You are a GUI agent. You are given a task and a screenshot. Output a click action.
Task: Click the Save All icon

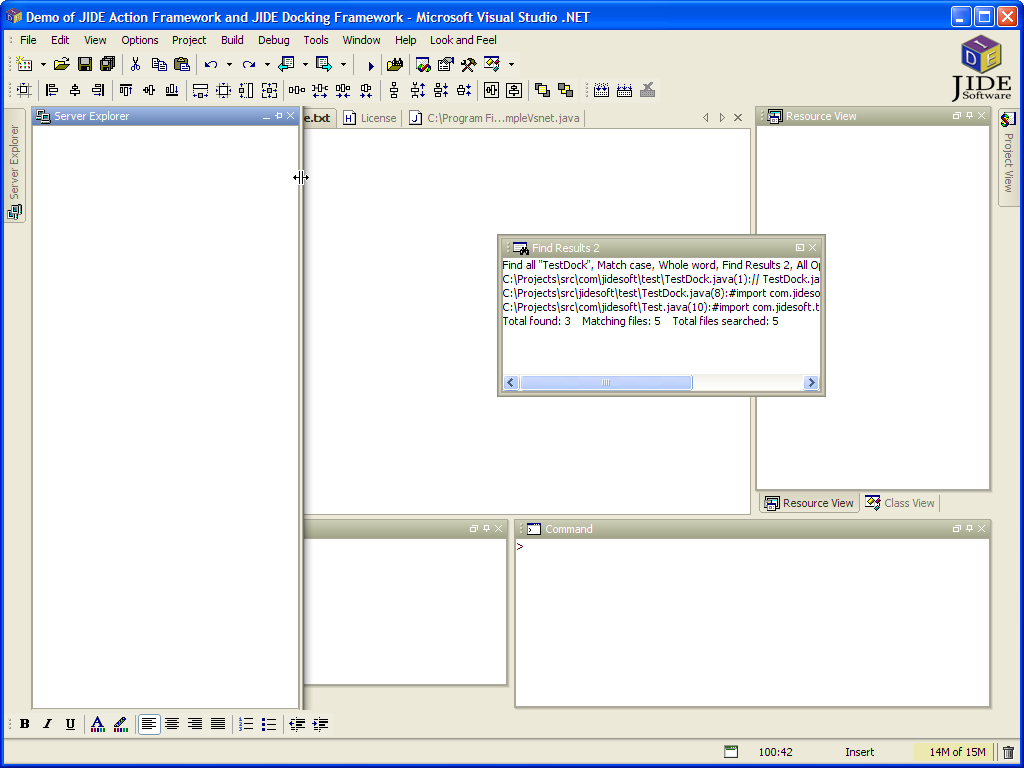tap(107, 64)
